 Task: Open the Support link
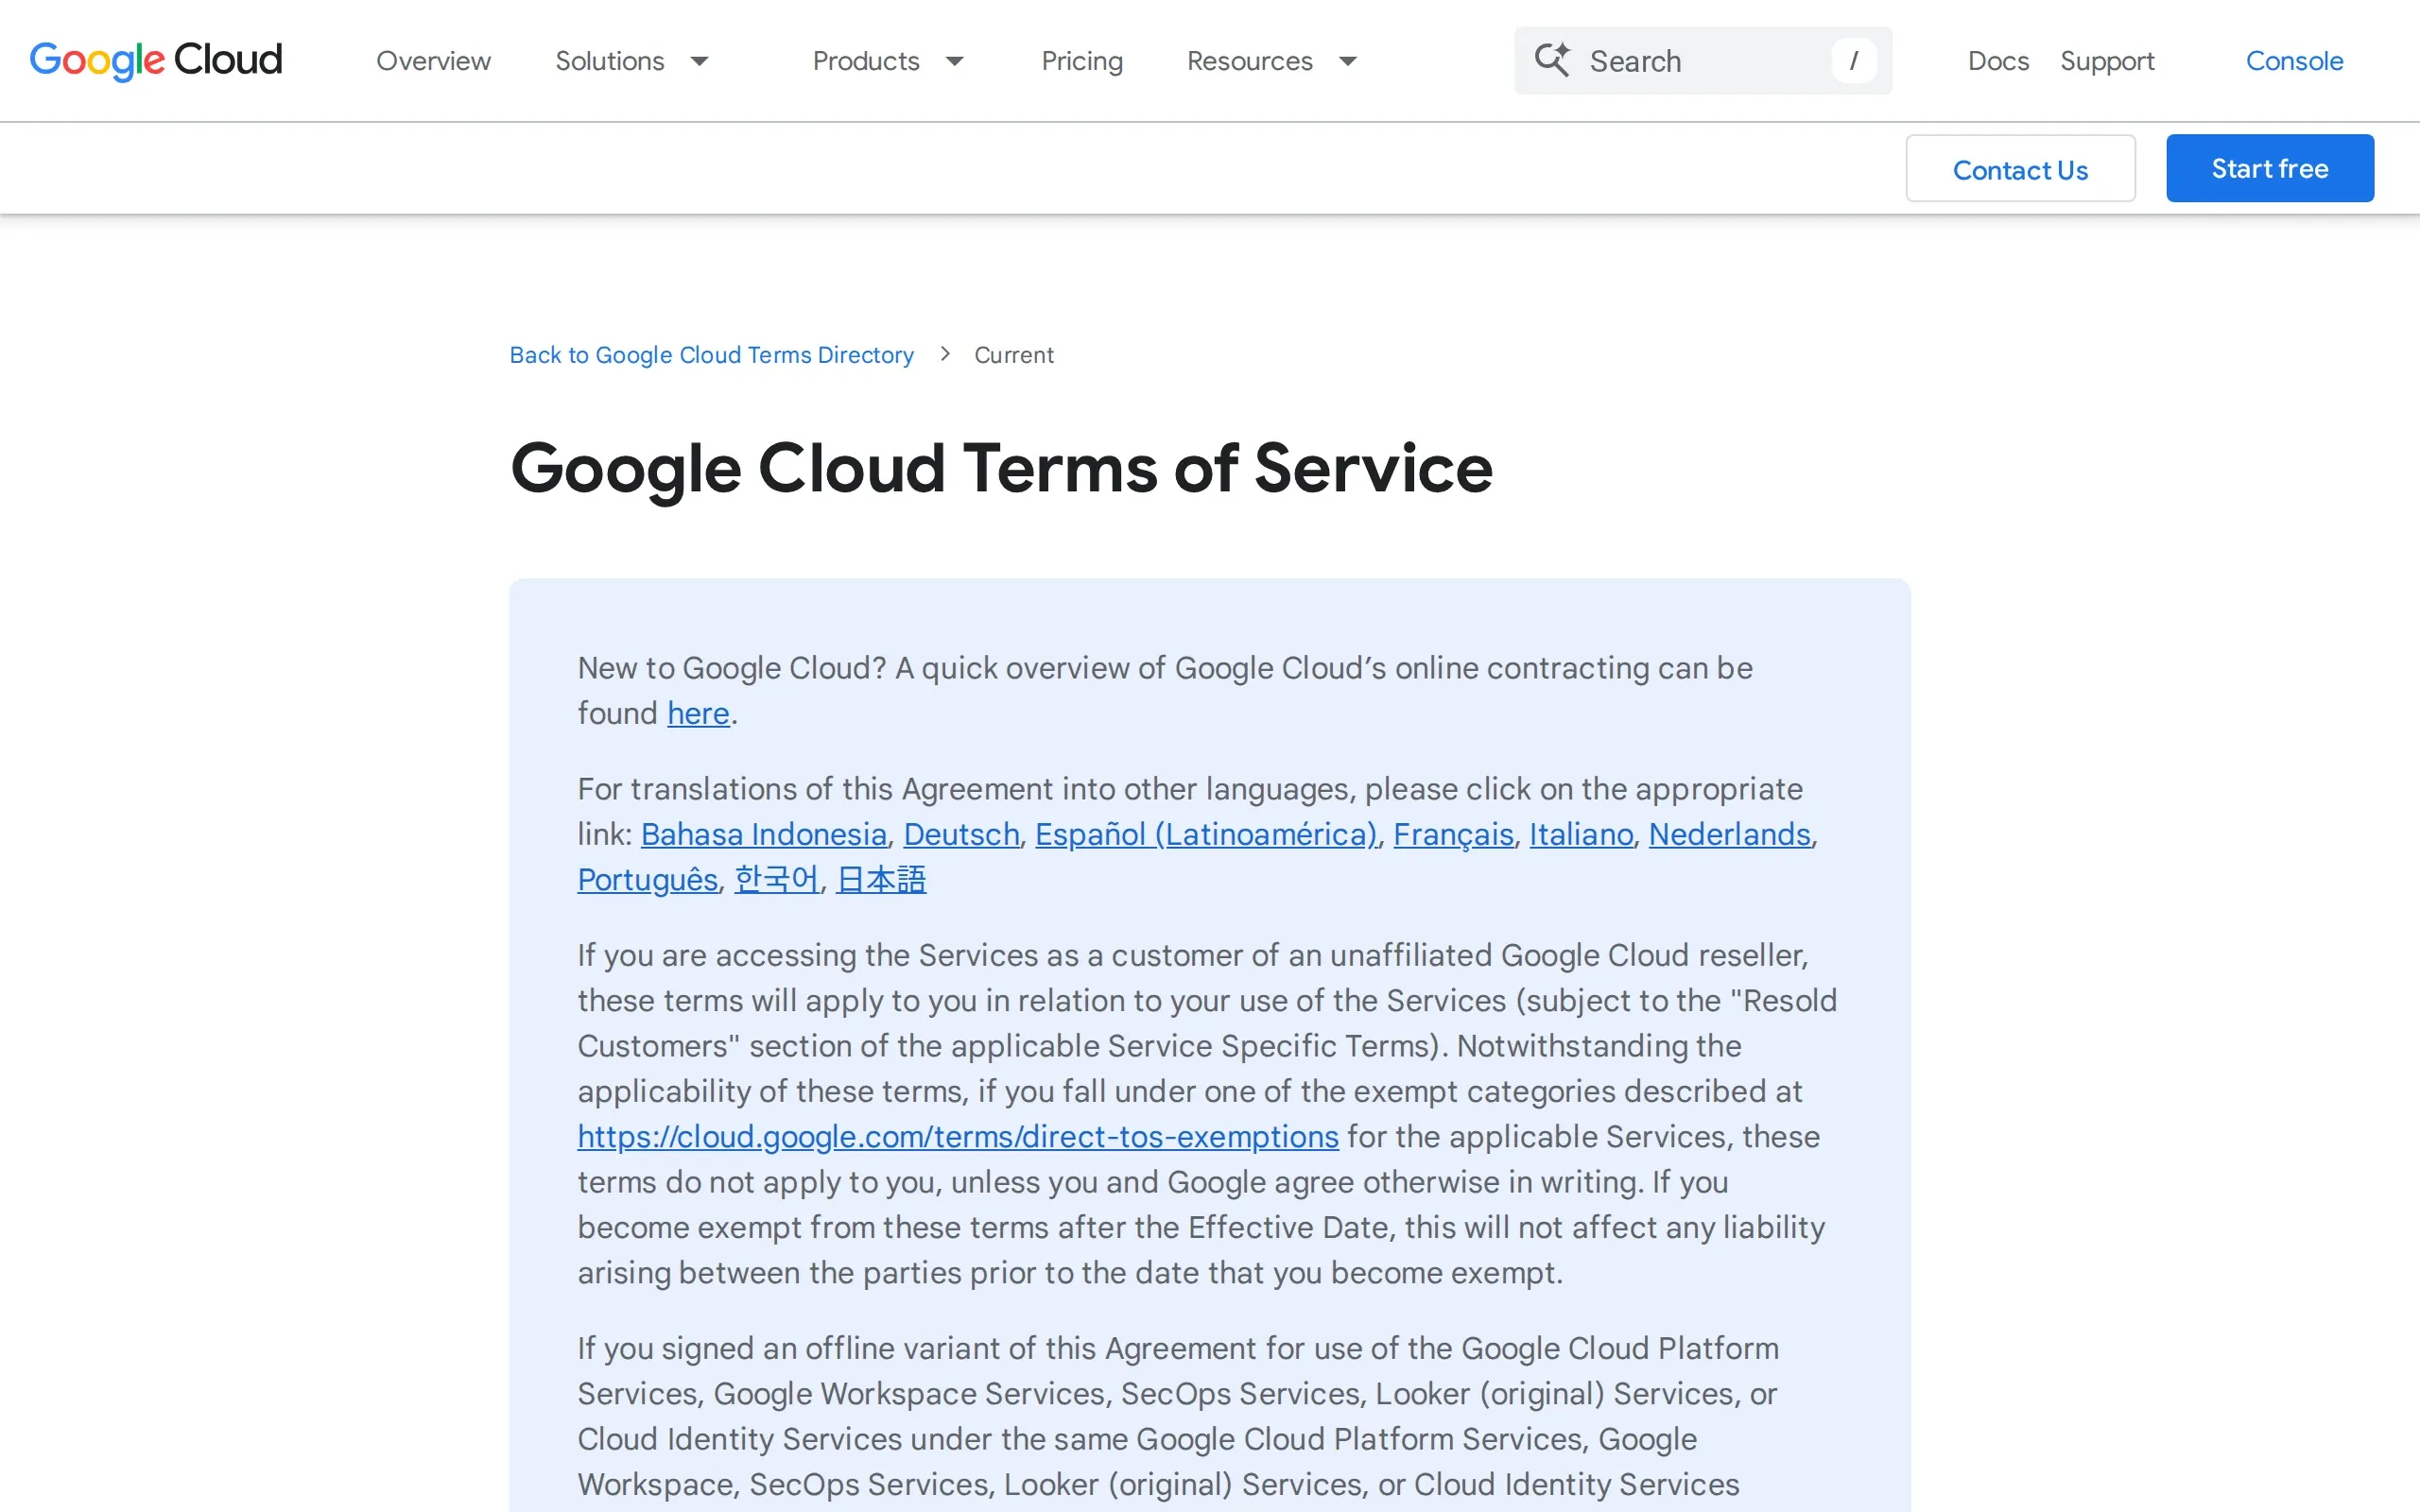pyautogui.click(x=2107, y=61)
